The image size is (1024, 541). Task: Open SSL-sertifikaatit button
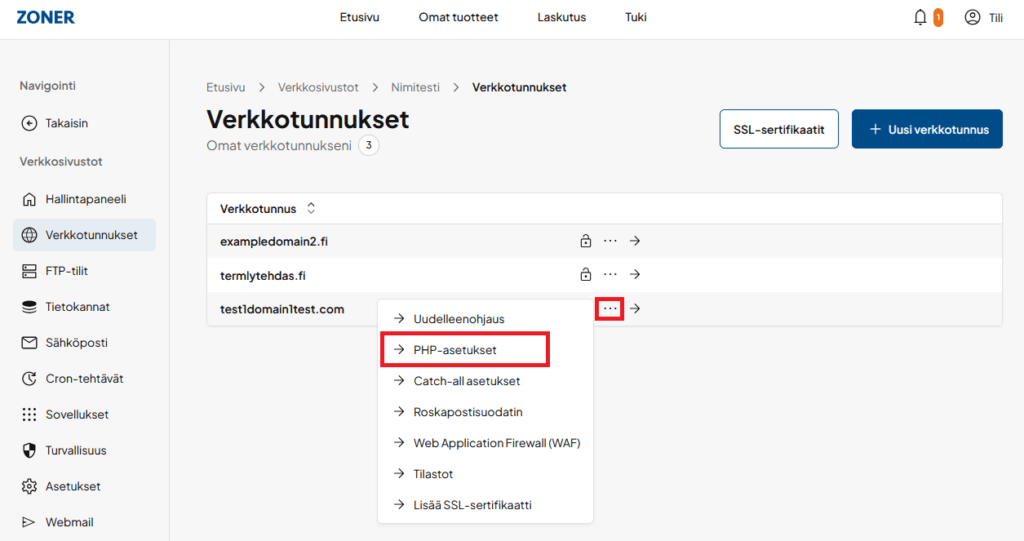pyautogui.click(x=778, y=129)
